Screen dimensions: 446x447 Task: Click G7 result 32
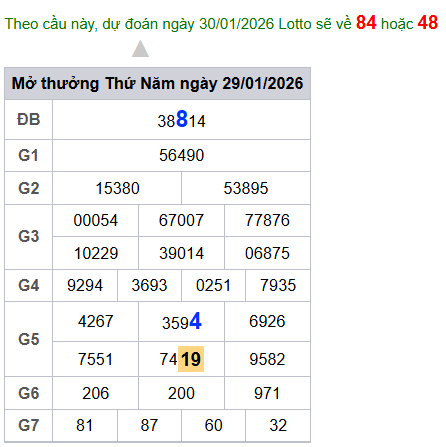278,426
